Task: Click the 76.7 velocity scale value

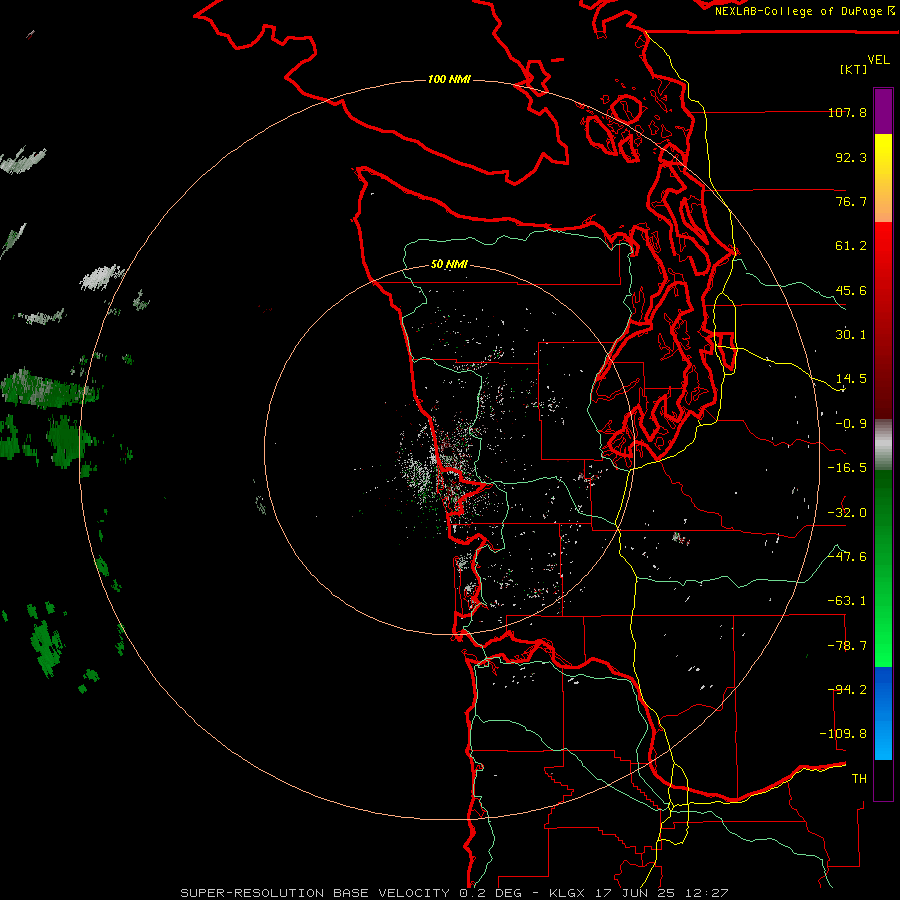Action: pos(851,201)
